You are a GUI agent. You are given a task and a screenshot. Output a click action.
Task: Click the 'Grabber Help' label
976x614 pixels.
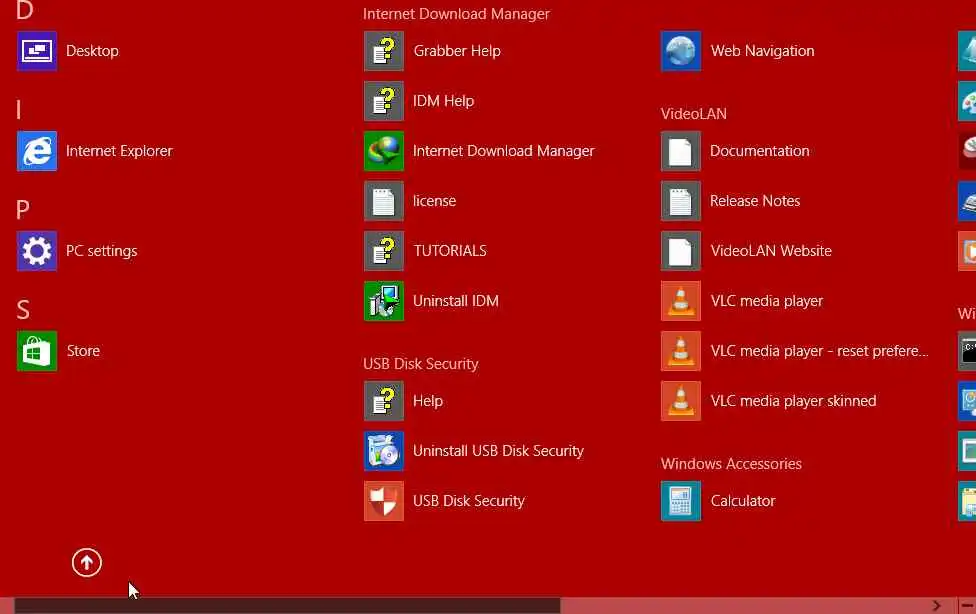457,51
